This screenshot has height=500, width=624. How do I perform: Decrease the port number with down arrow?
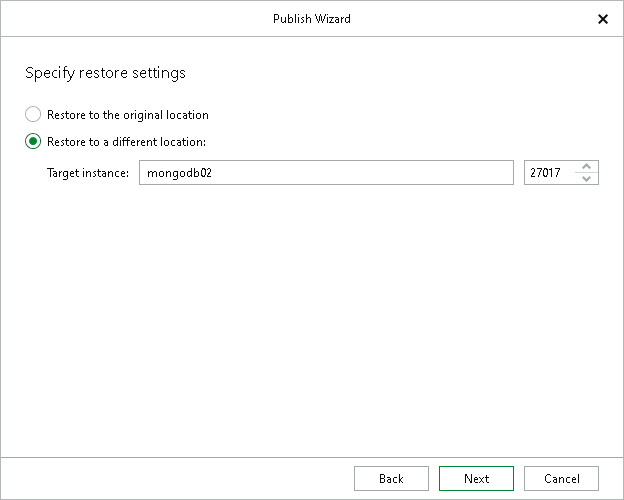pos(587,179)
